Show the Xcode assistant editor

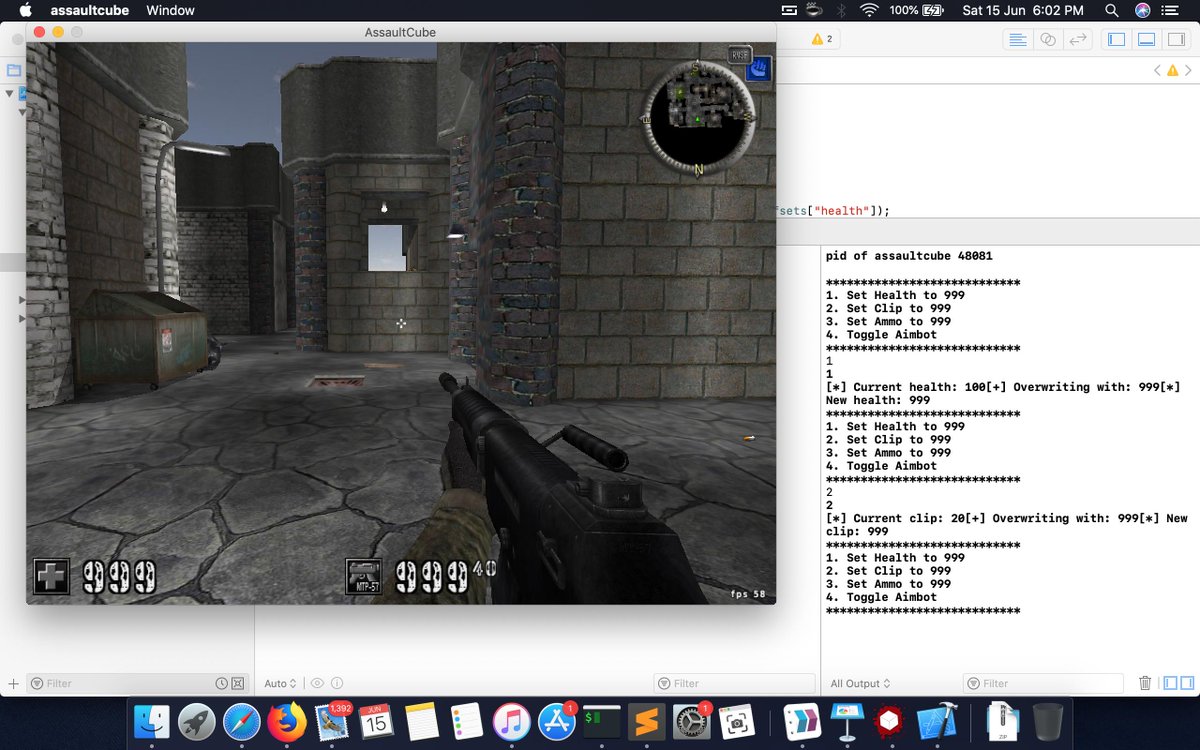[1048, 39]
